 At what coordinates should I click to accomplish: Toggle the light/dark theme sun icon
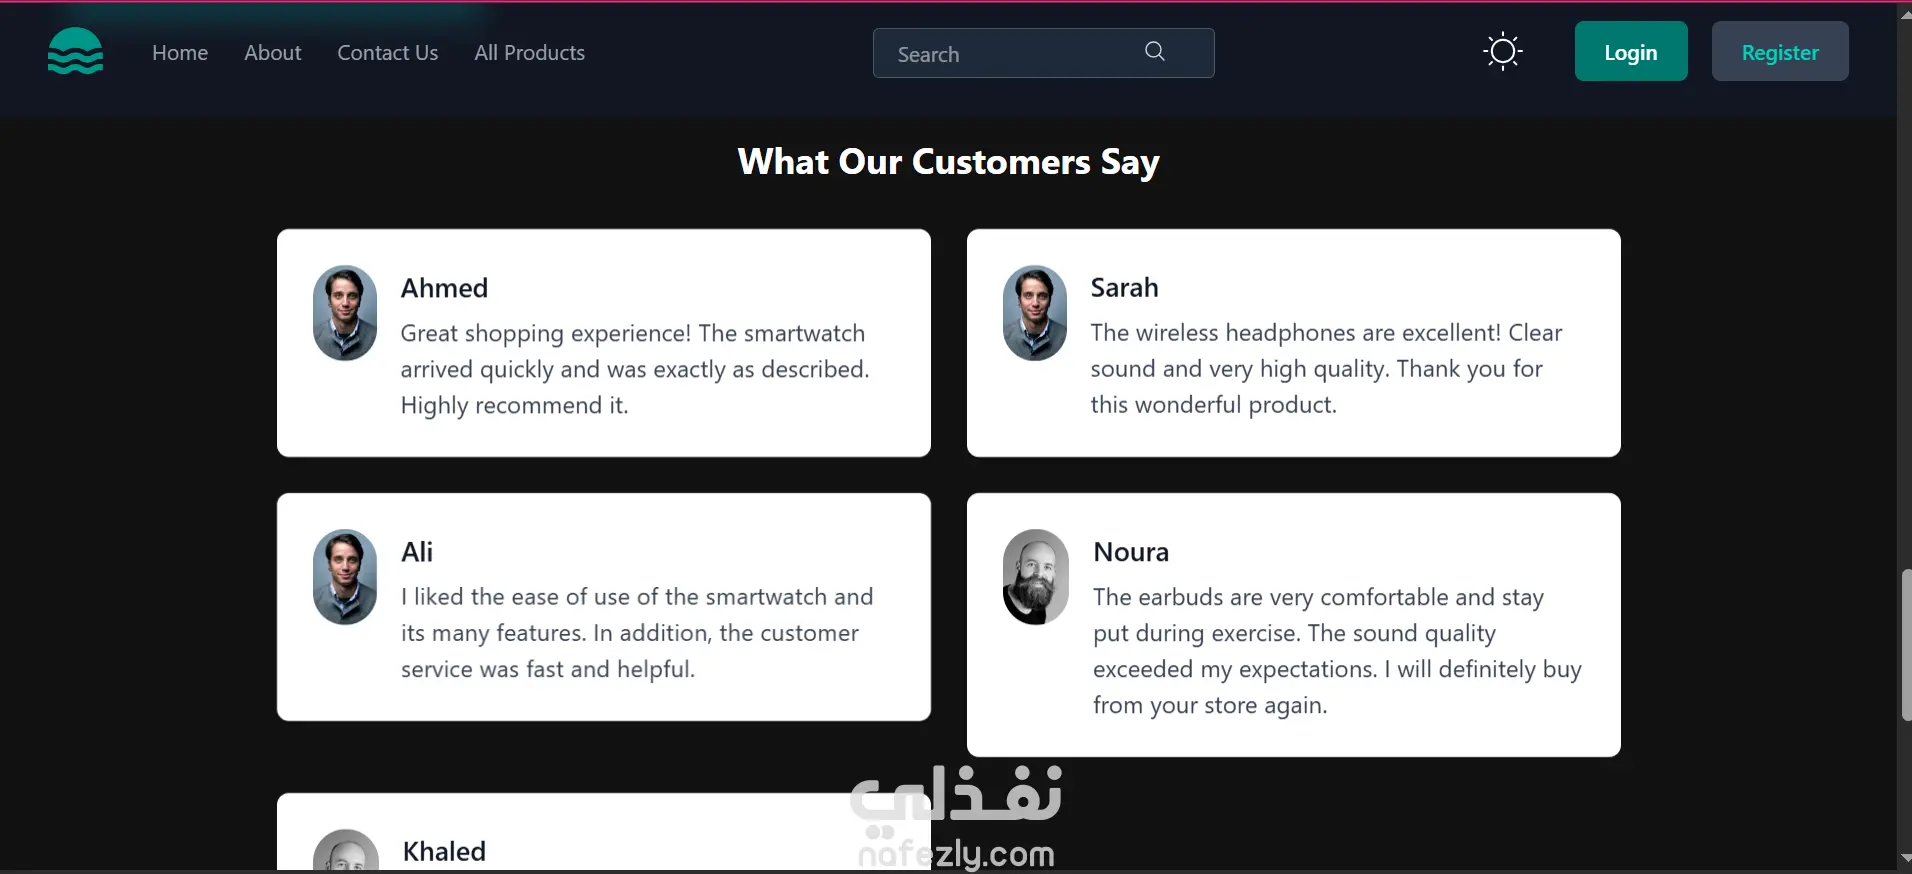(x=1502, y=51)
